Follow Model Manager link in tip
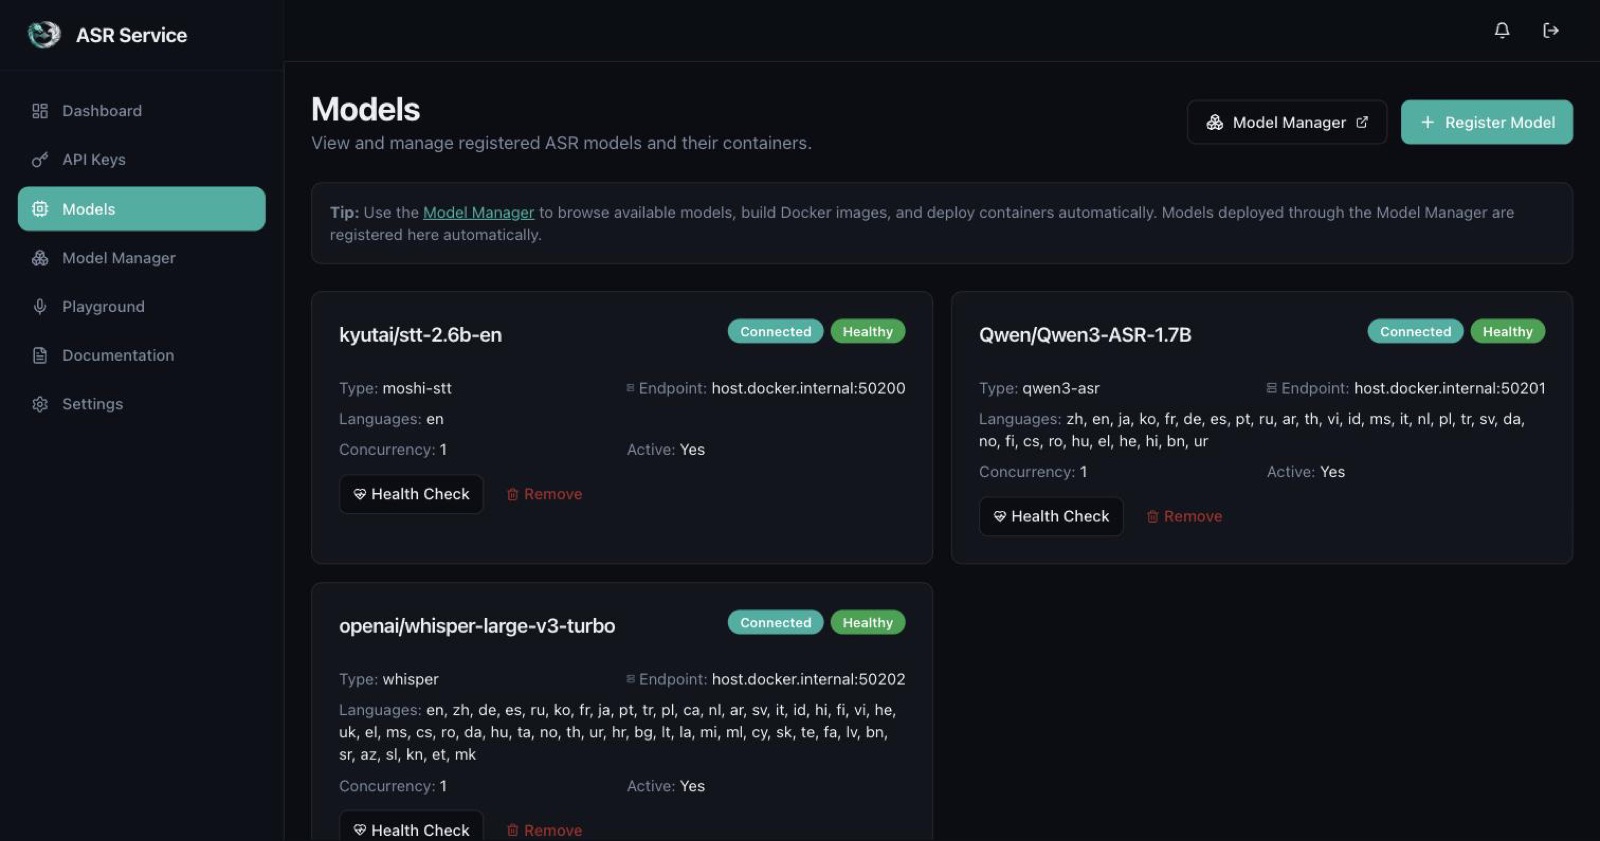The image size is (1600, 841). 479,212
